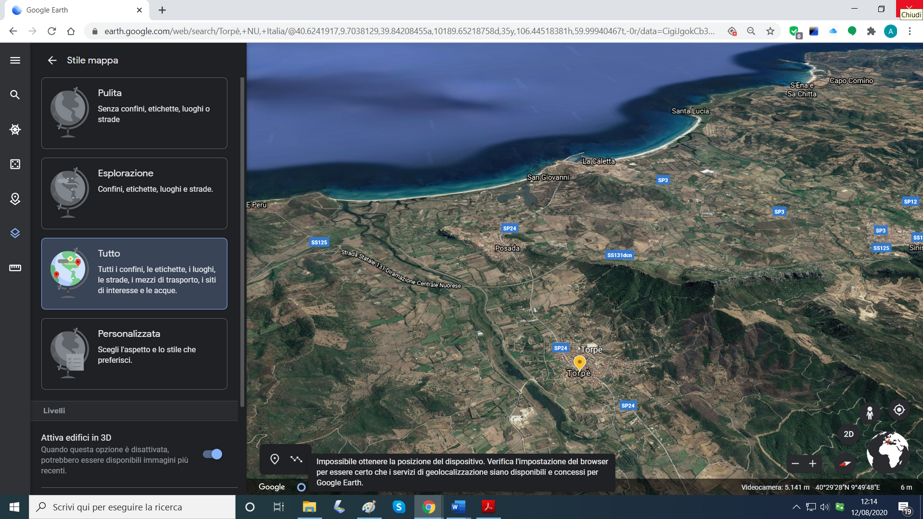
Task: Click the browser address bar
Action: pyautogui.click(x=409, y=31)
